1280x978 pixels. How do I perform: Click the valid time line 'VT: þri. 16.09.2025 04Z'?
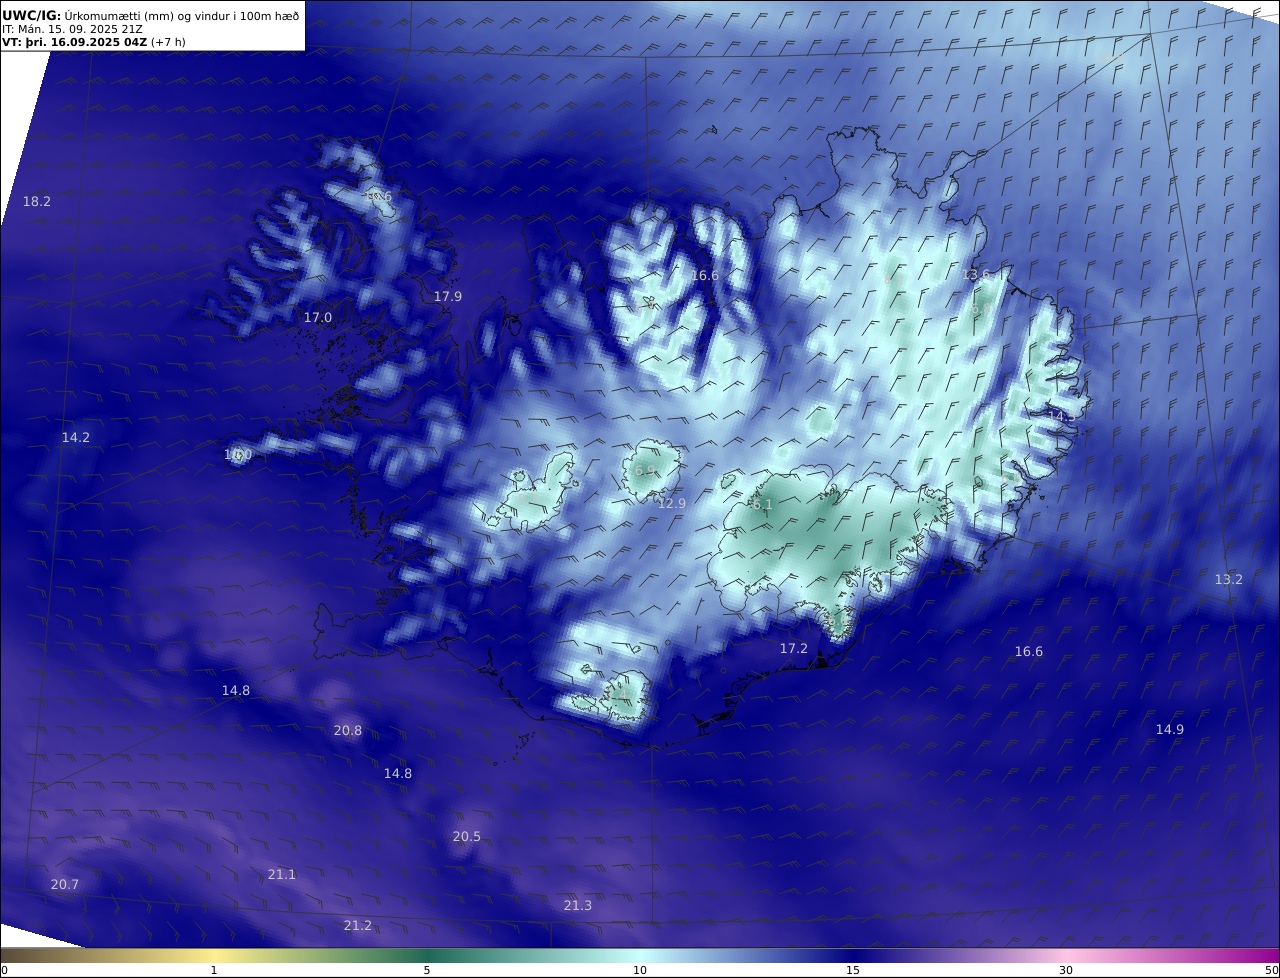click(75, 42)
